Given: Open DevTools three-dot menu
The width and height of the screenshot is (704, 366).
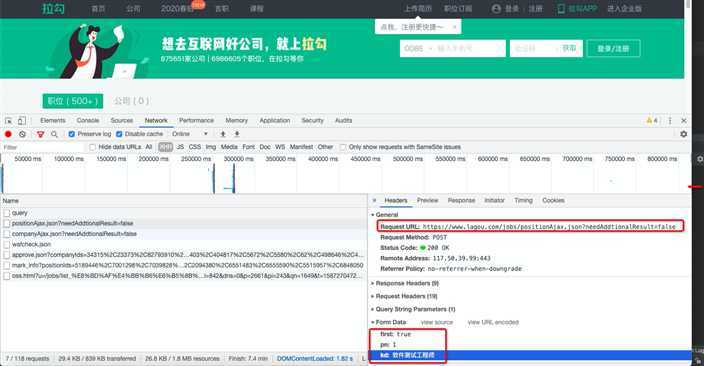Looking at the screenshot, I should click(x=670, y=120).
